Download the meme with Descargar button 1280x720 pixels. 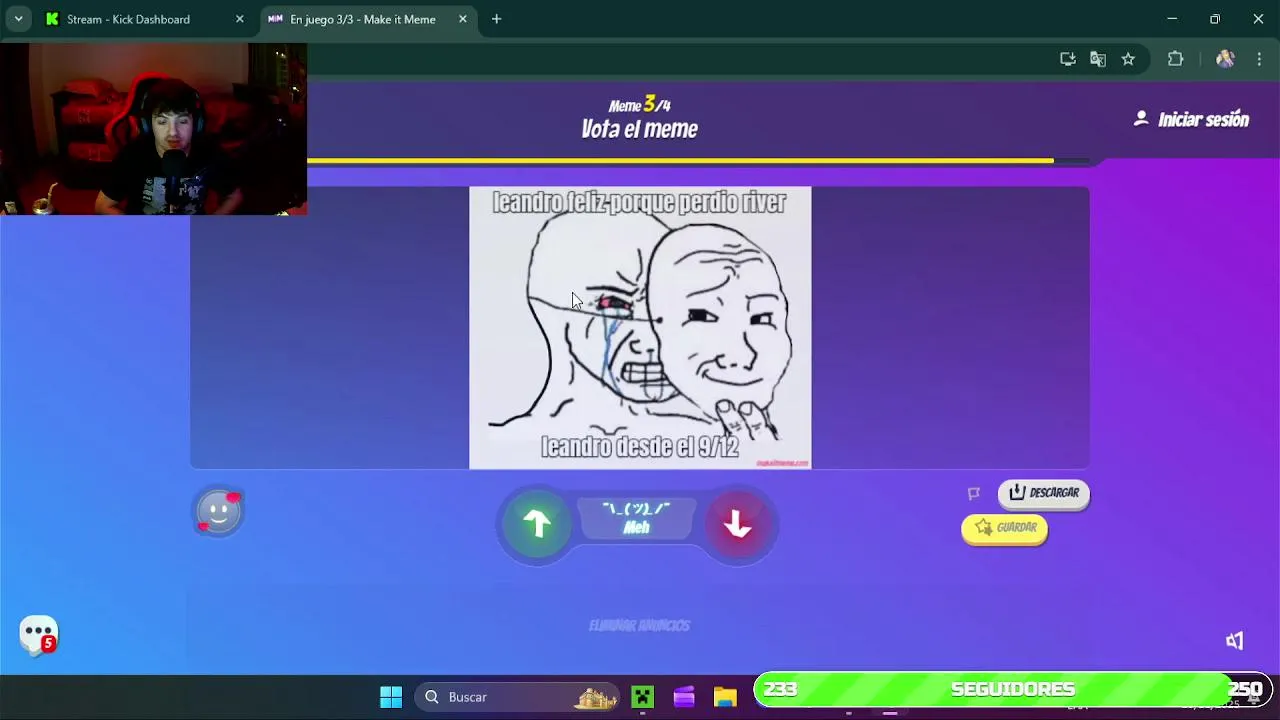[1043, 493]
